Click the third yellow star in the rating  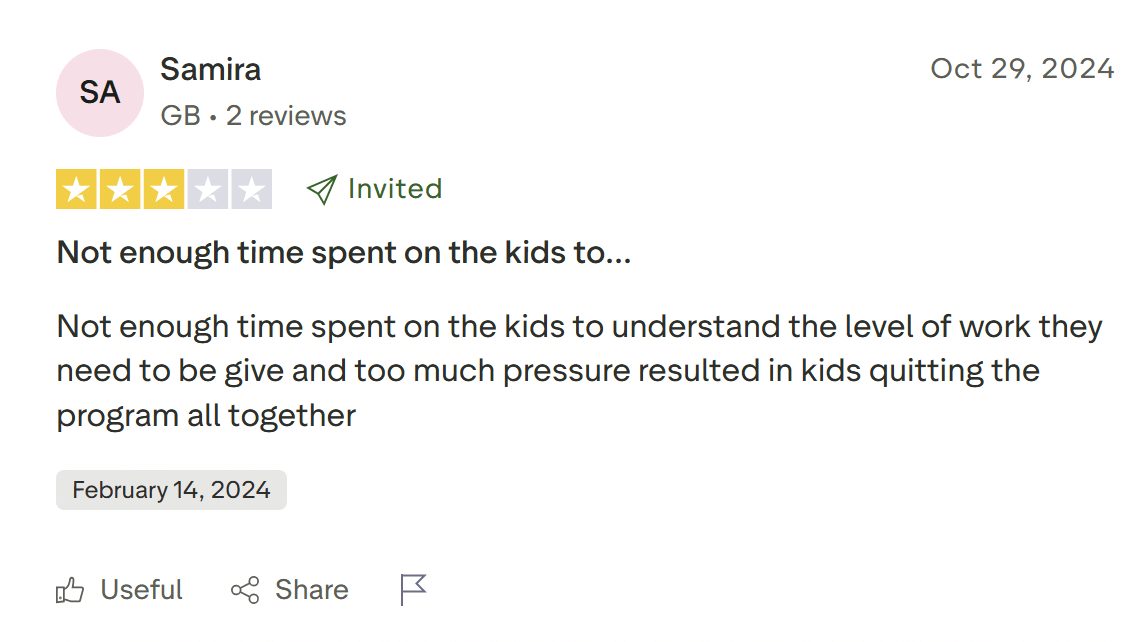pos(164,188)
